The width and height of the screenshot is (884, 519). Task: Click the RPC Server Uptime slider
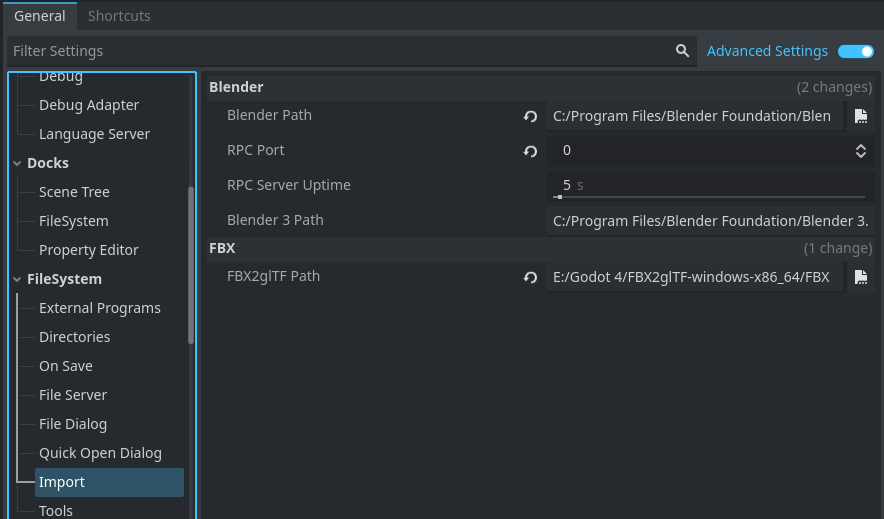point(710,196)
